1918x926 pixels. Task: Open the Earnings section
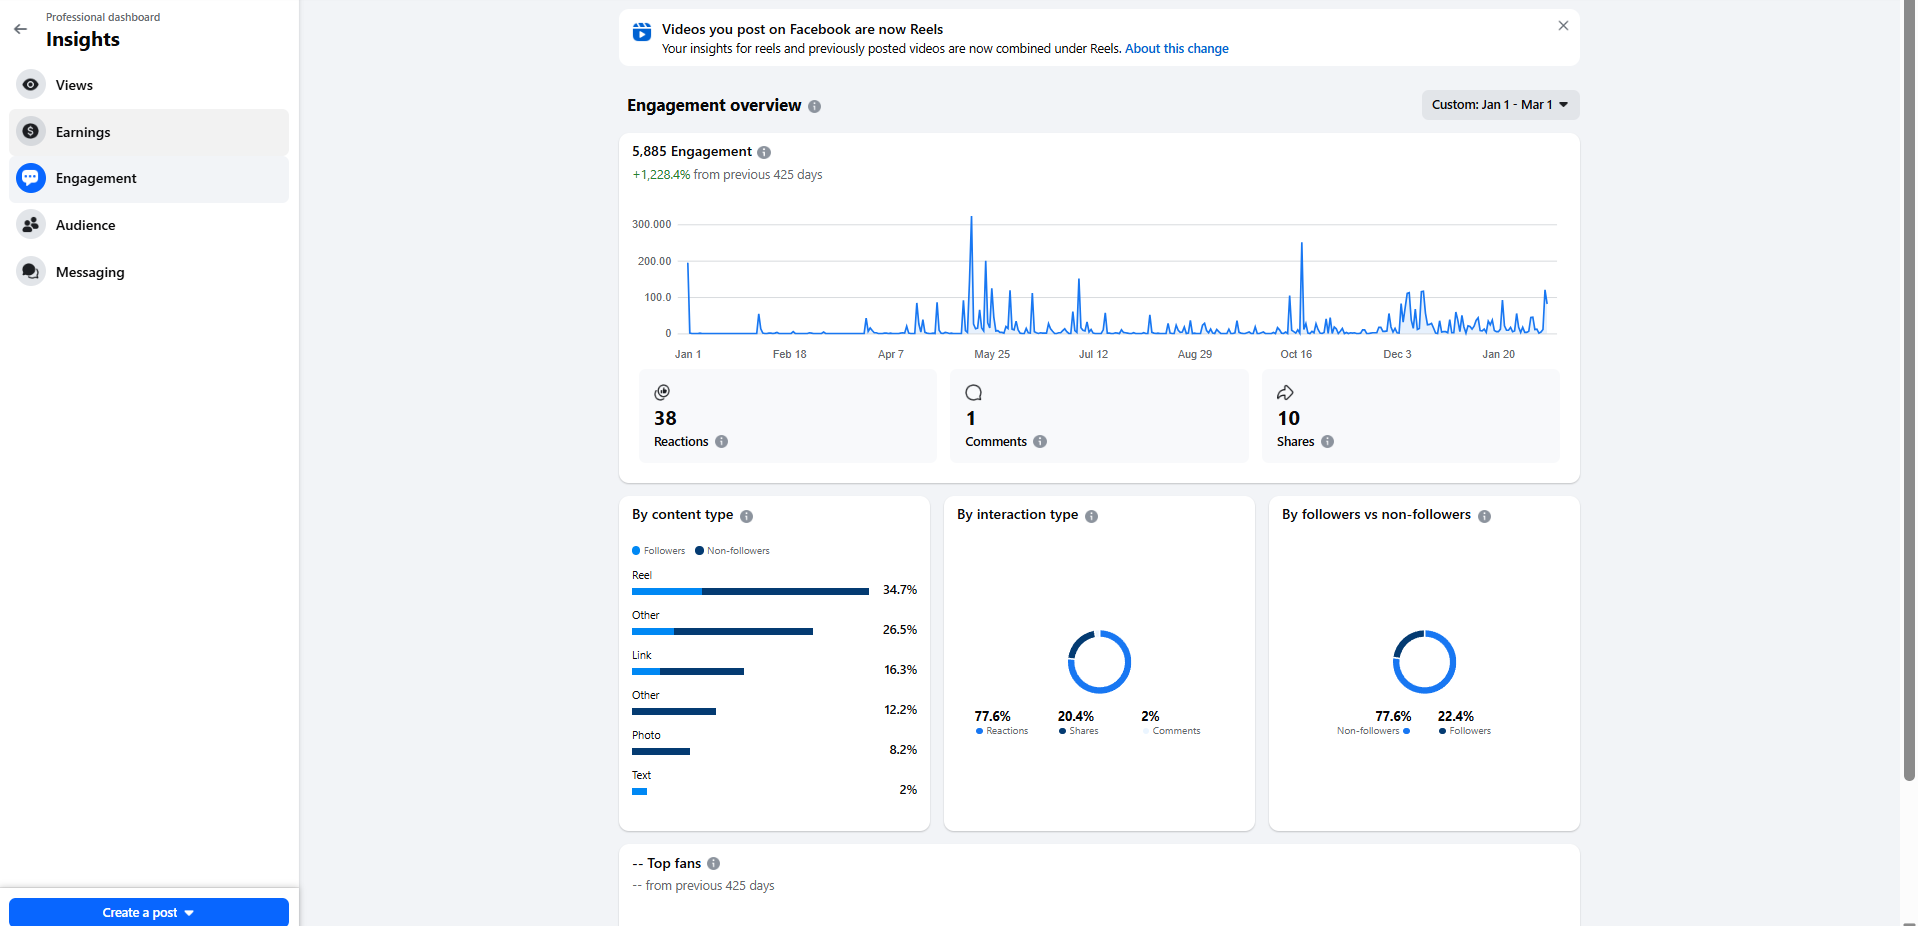pyautogui.click(x=83, y=132)
